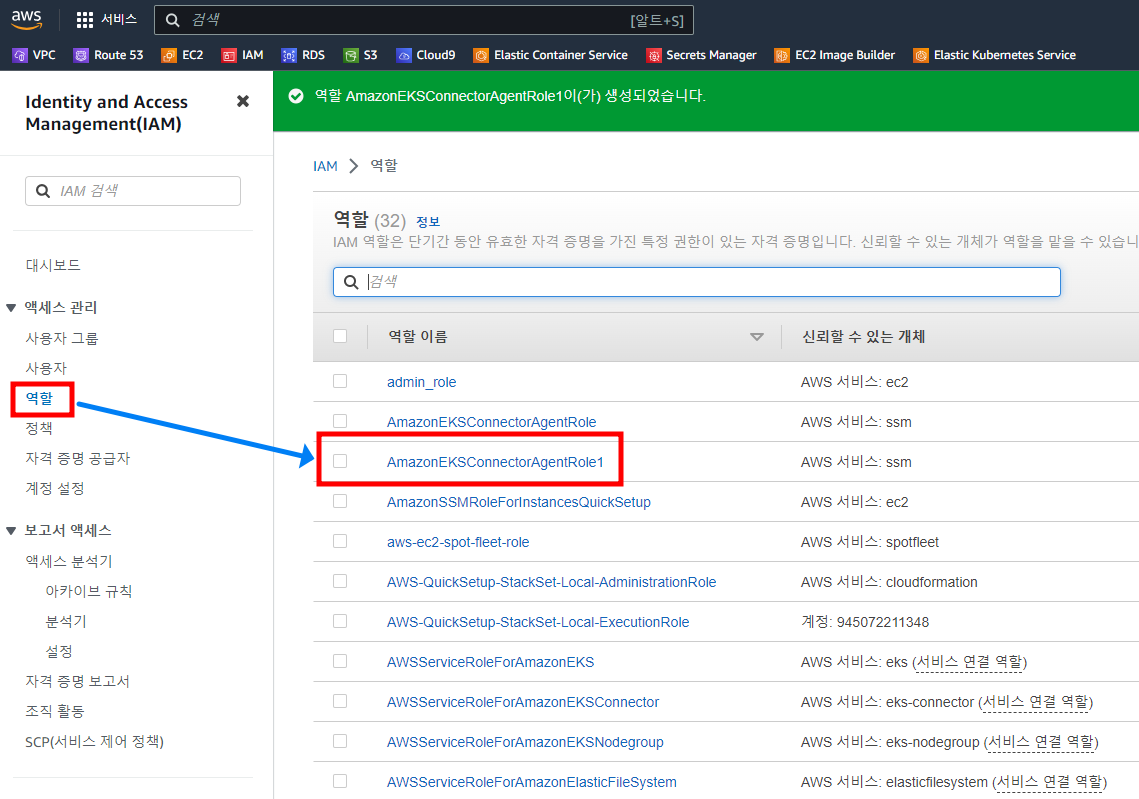Click the AWS logo home icon
This screenshot has height=799, width=1139.
[27, 20]
